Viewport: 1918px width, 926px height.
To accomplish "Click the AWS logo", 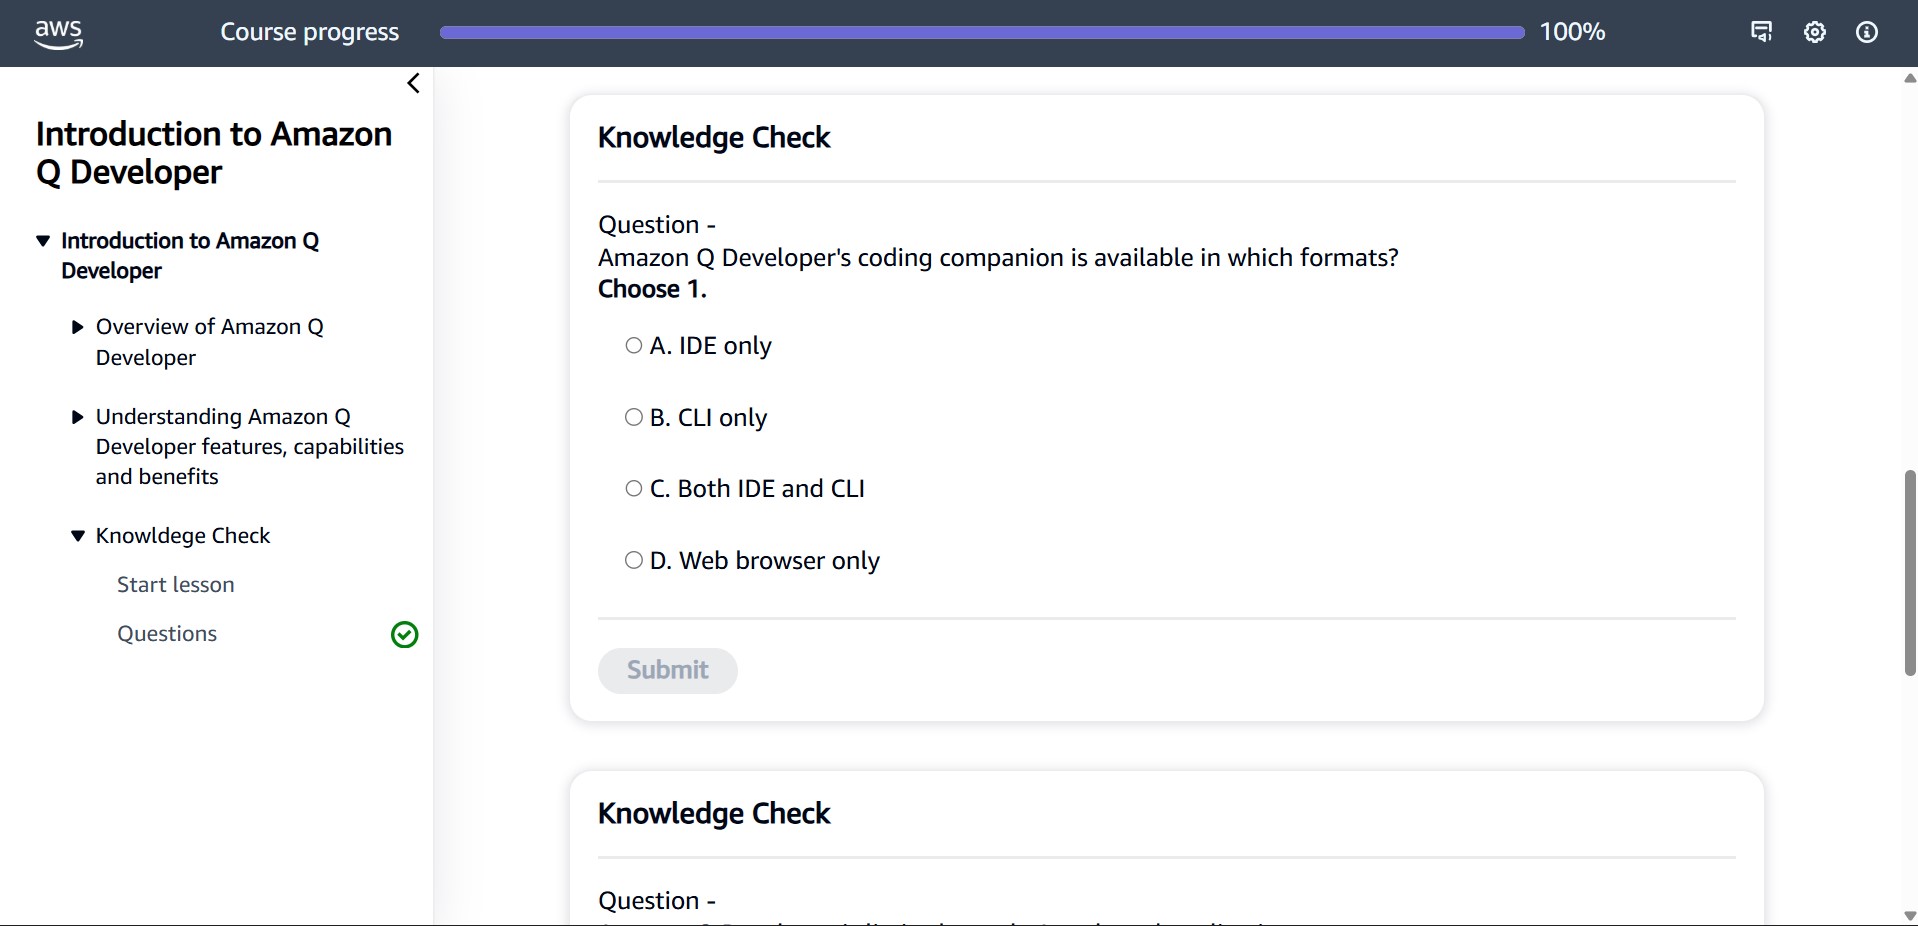I will point(57,33).
